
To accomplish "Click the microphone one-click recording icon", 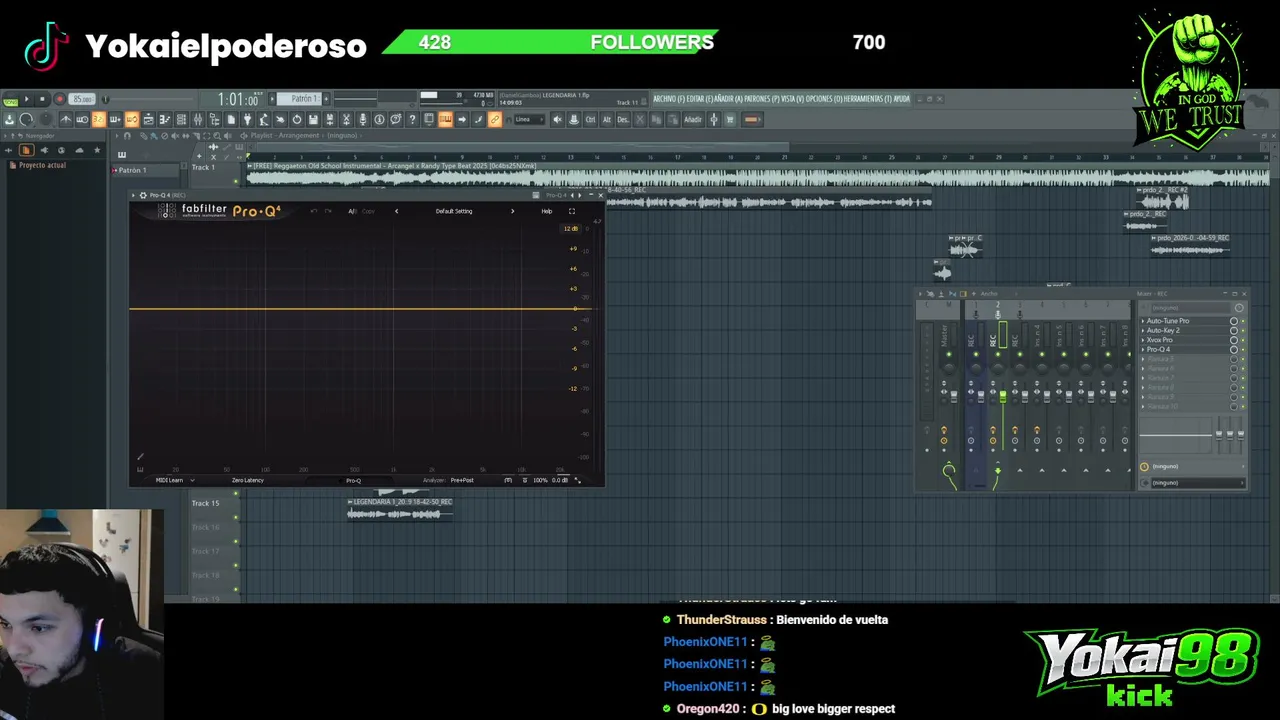I will tap(363, 119).
